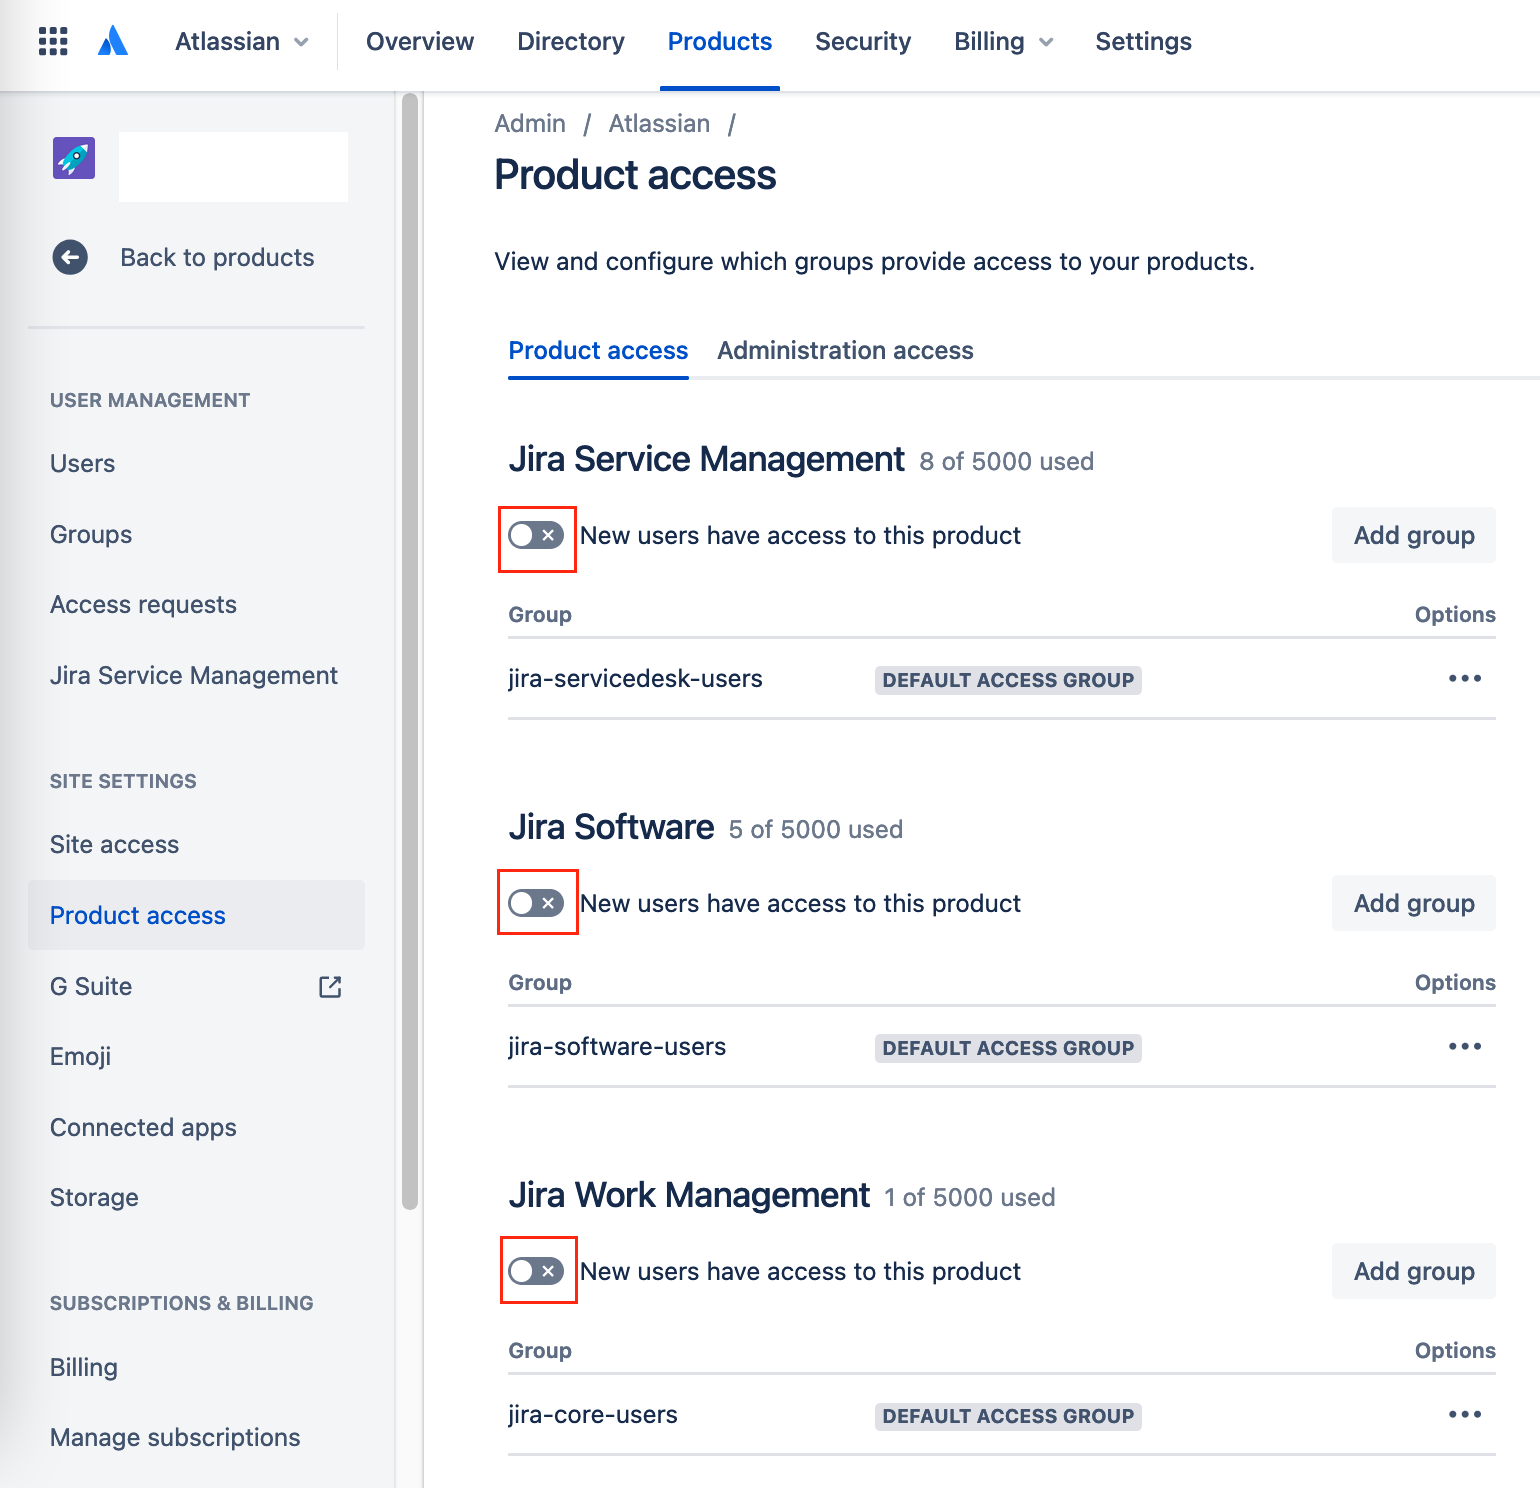
Task: Toggle new user access for Jira Work Management
Action: pyautogui.click(x=536, y=1272)
